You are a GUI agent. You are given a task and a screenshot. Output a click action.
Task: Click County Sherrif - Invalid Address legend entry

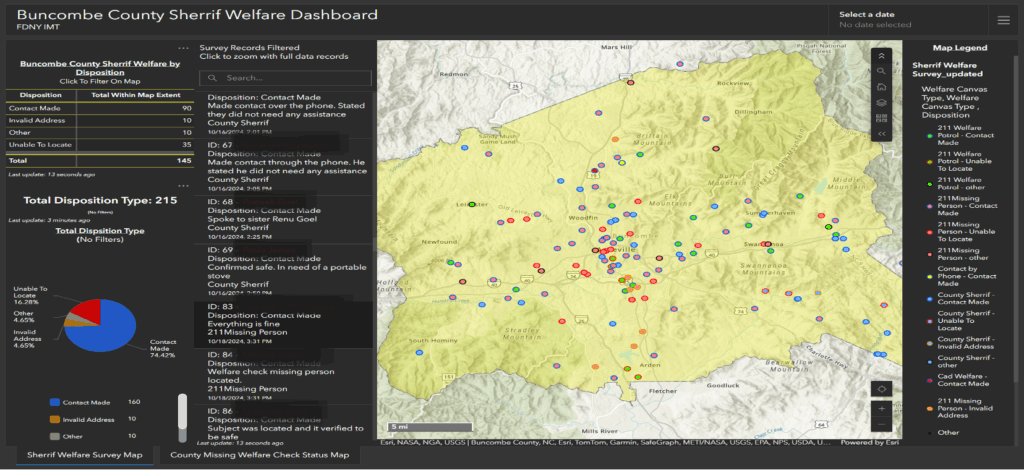pos(959,343)
